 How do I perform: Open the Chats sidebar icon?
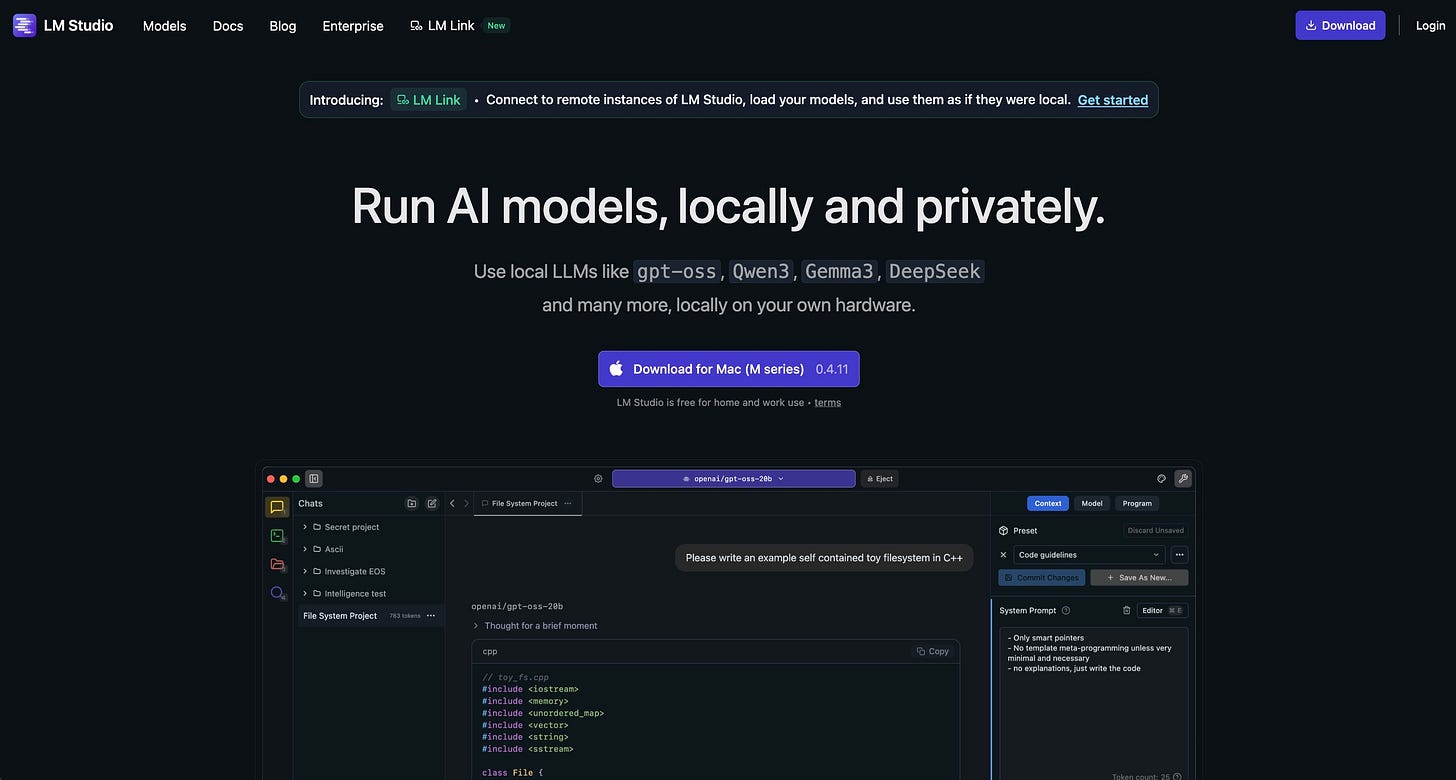(277, 507)
